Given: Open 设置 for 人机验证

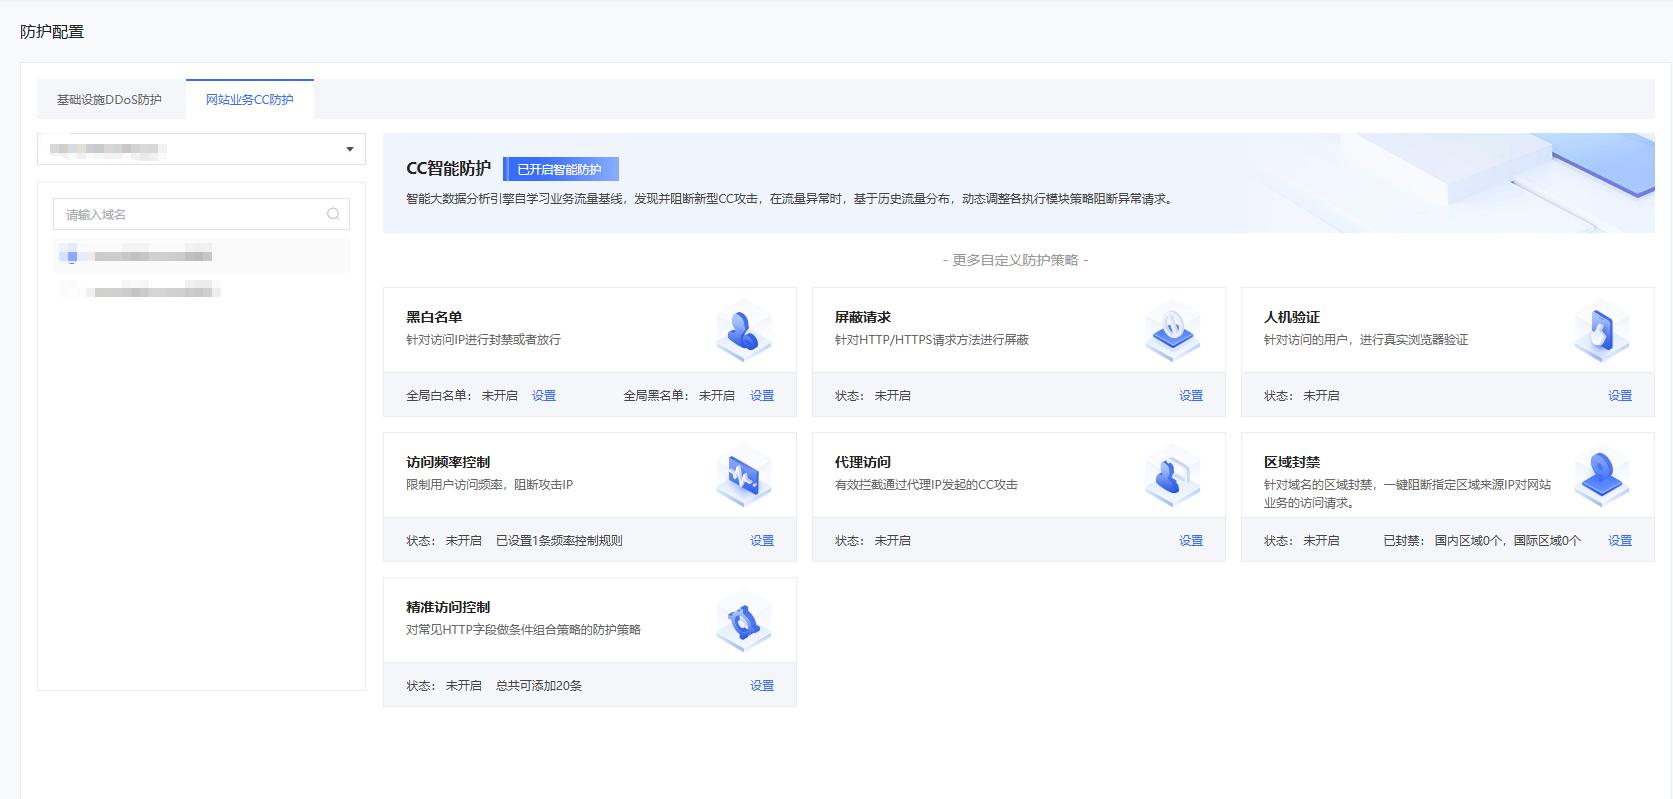Looking at the screenshot, I should point(1619,396).
